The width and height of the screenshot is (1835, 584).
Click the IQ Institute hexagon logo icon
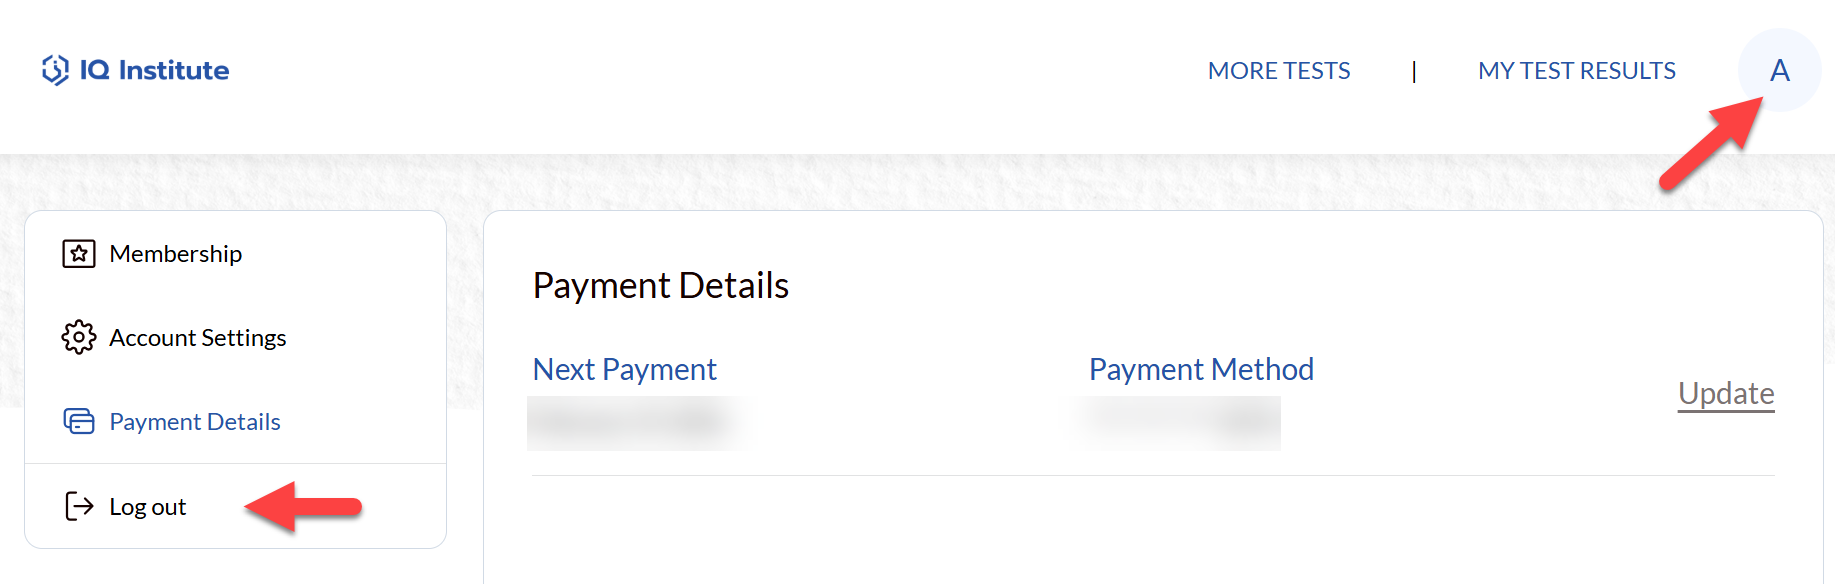(x=55, y=70)
